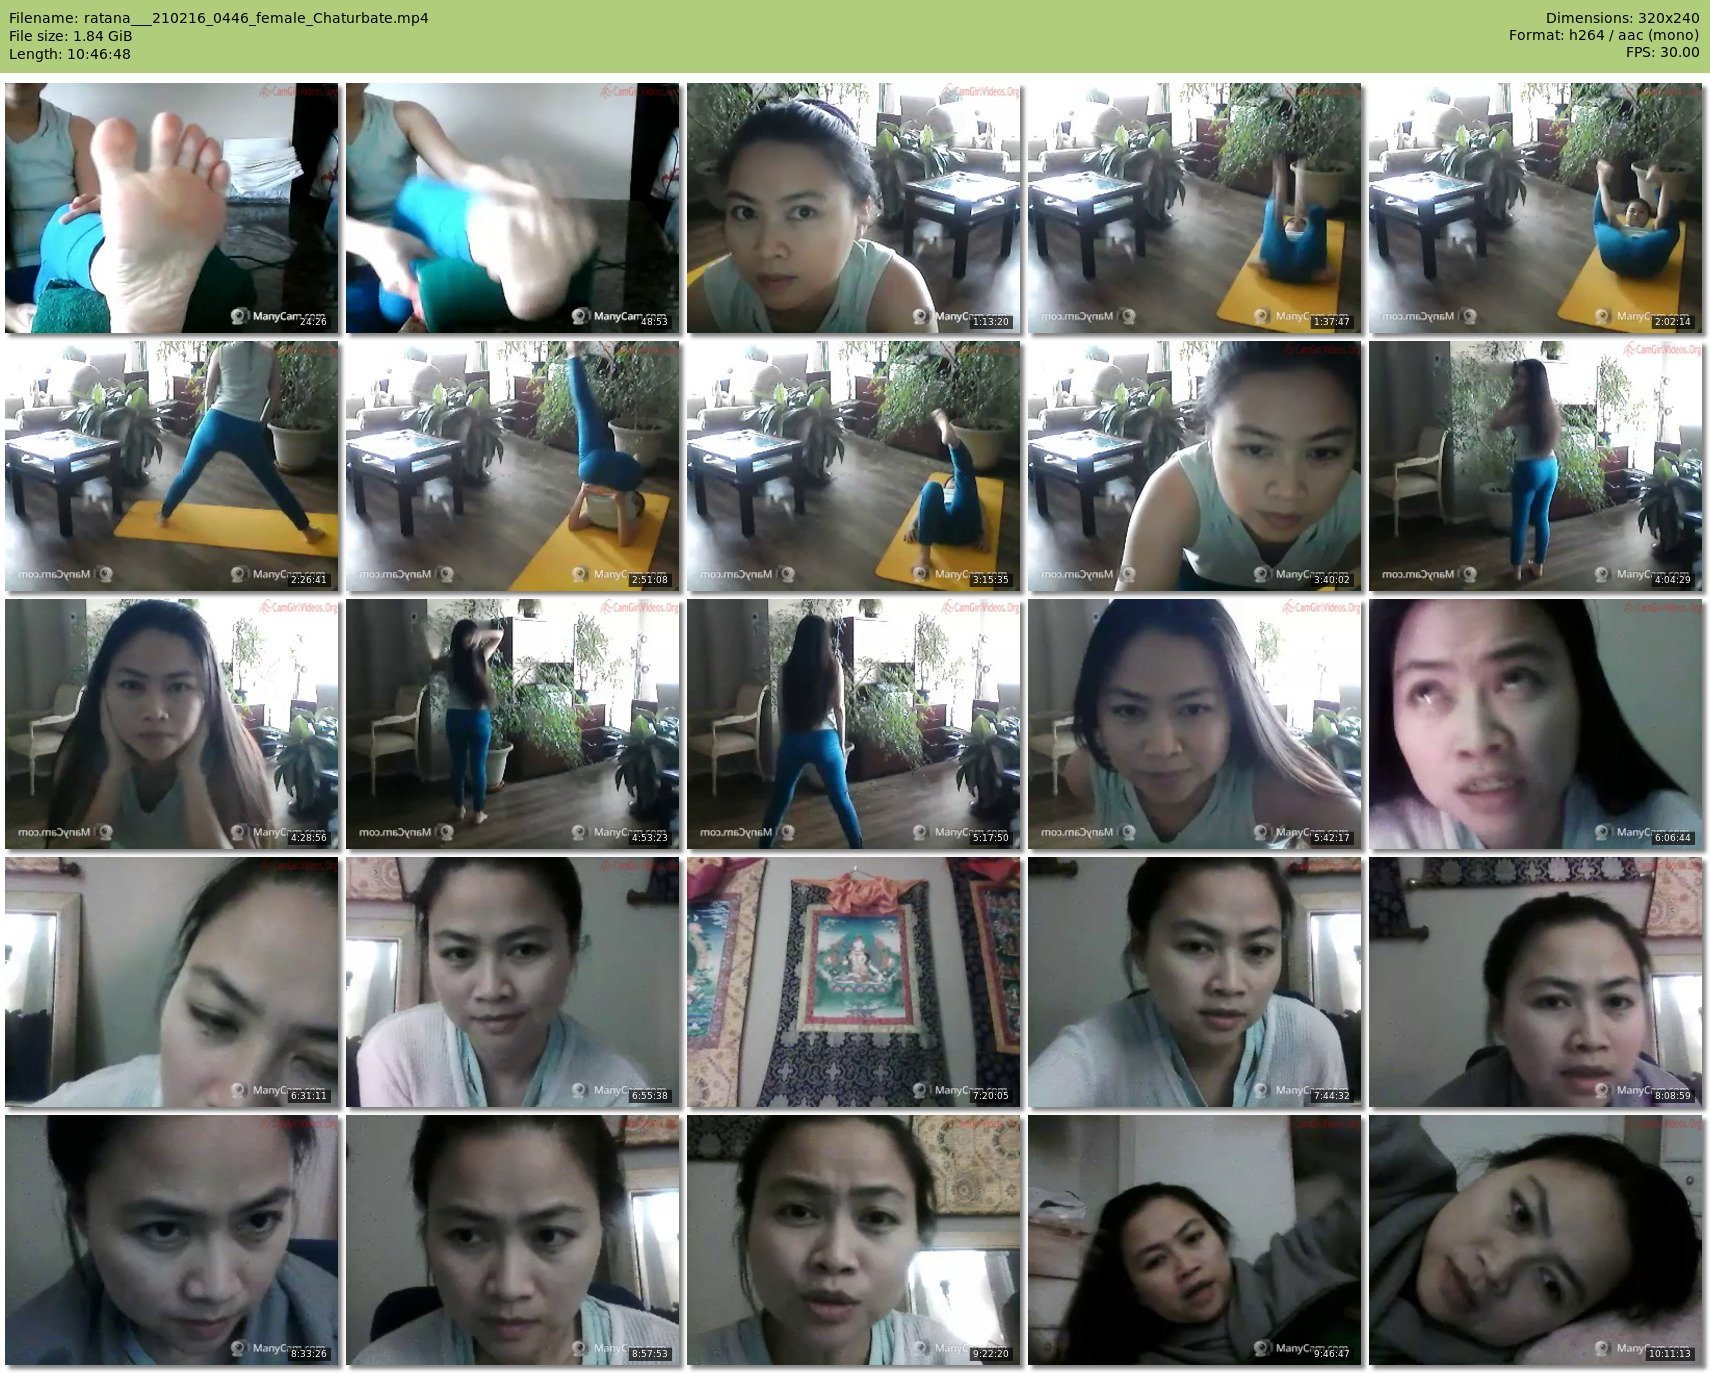Click the "Format: h264 / aac (mono)" text
This screenshot has height=1373, width=1710.
pos(1604,36)
